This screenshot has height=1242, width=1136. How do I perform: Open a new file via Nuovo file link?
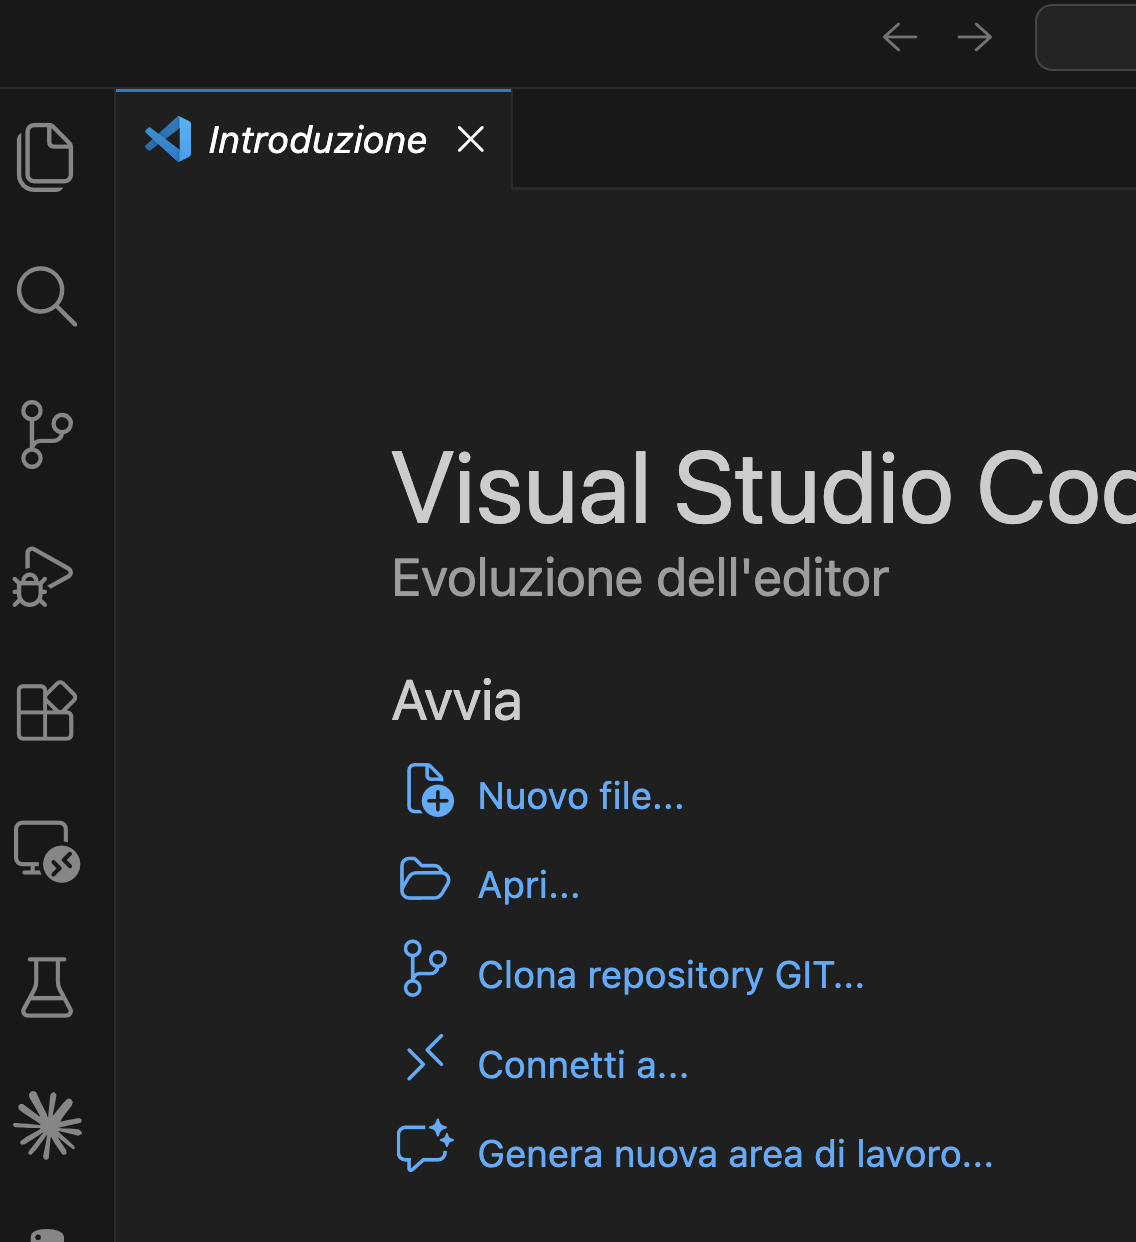click(x=580, y=796)
